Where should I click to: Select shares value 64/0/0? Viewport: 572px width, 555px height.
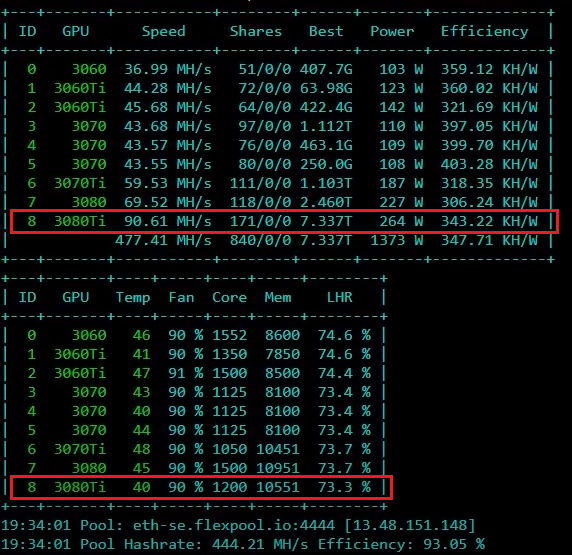pos(265,107)
